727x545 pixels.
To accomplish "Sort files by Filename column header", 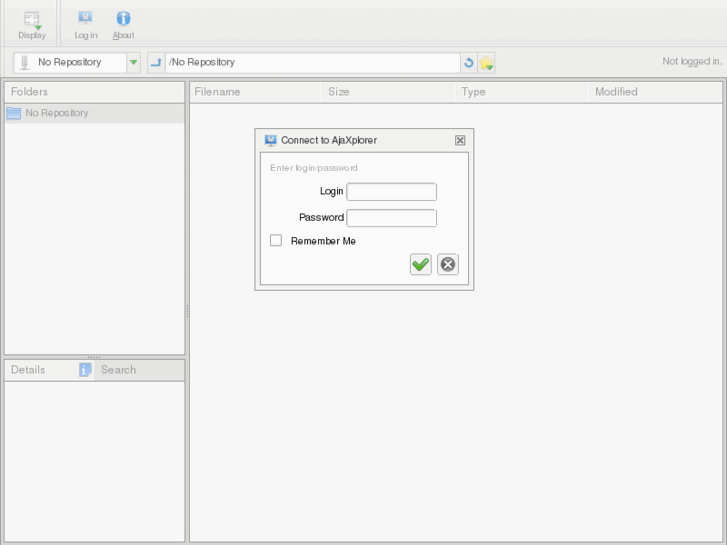I will [218, 92].
